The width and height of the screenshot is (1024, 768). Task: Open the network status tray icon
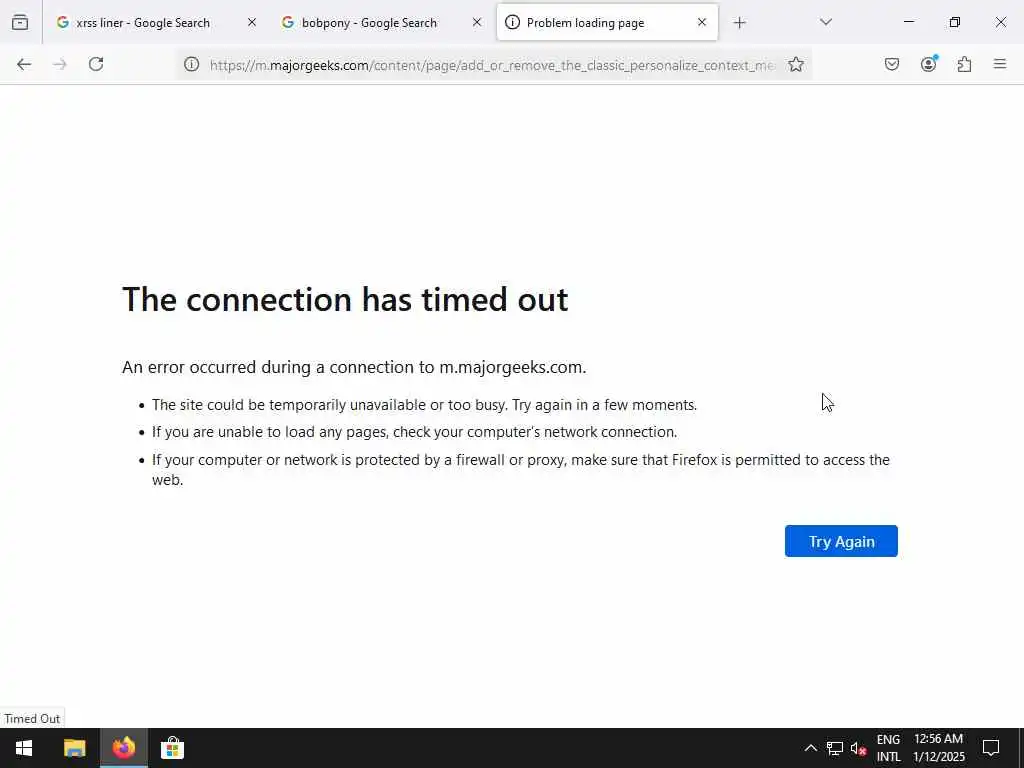pos(835,748)
